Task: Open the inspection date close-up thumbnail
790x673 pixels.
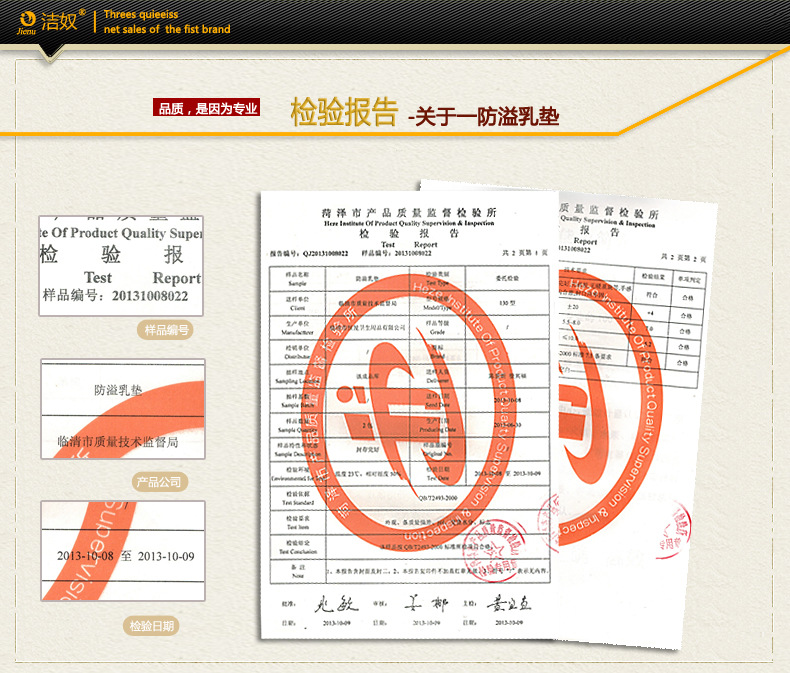Action: tap(122, 551)
